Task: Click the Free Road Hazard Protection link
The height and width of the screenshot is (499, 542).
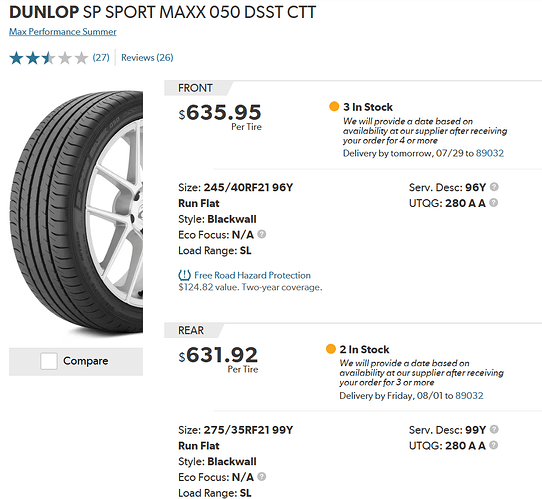Action: (x=252, y=275)
